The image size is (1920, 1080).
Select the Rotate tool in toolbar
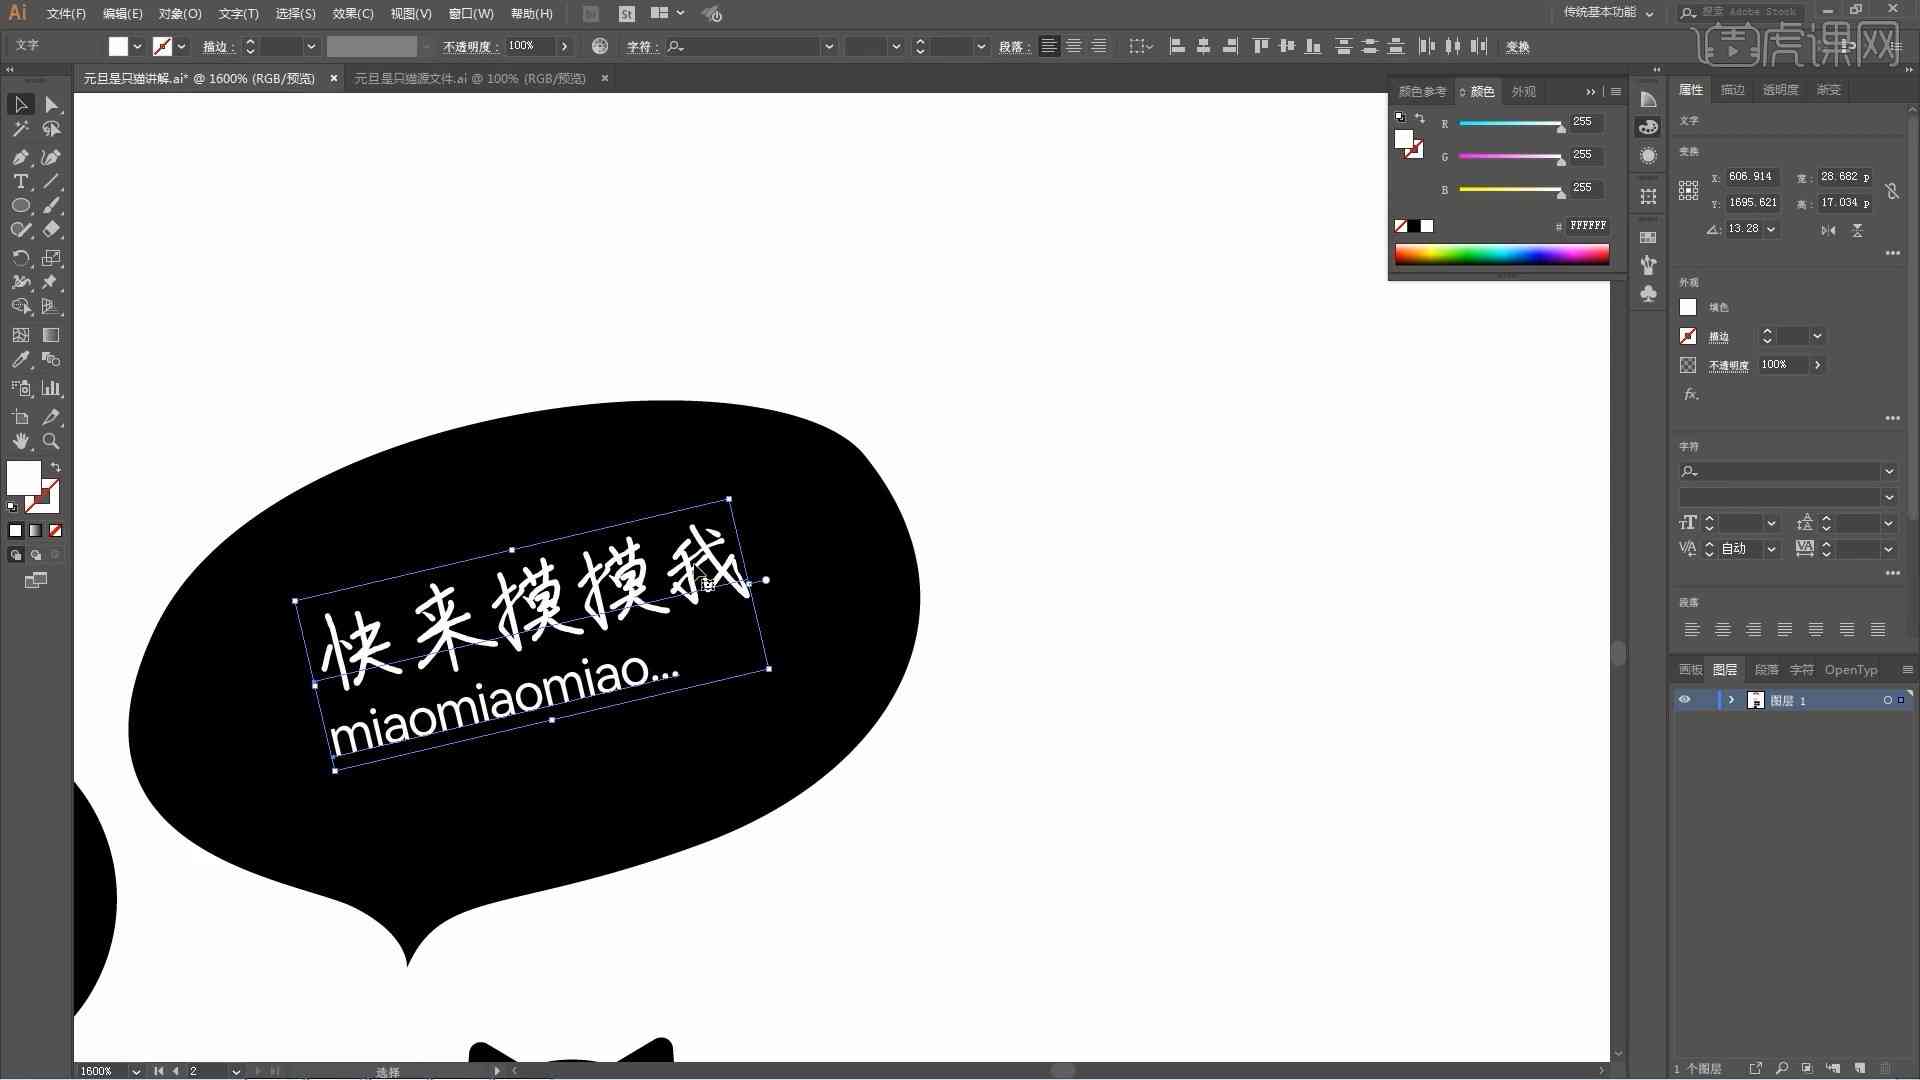tap(21, 257)
